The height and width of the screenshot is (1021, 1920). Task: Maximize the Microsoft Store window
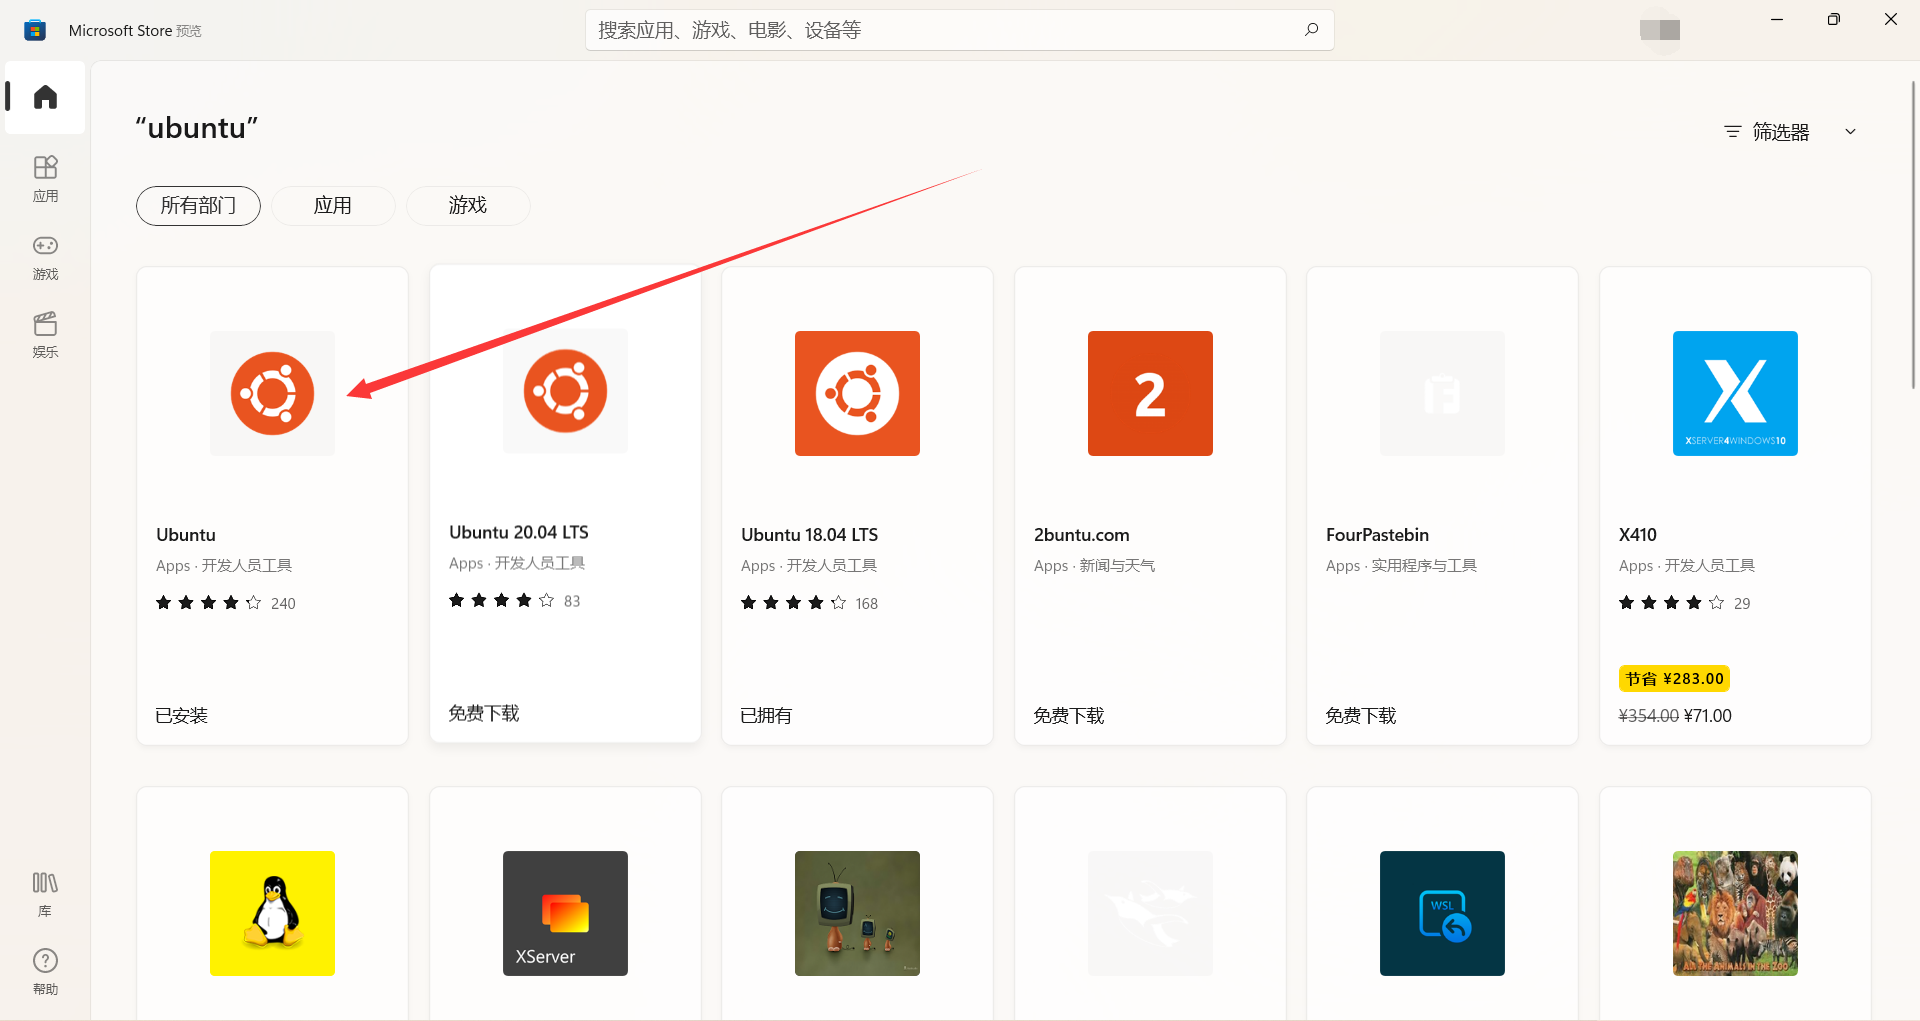click(x=1834, y=19)
